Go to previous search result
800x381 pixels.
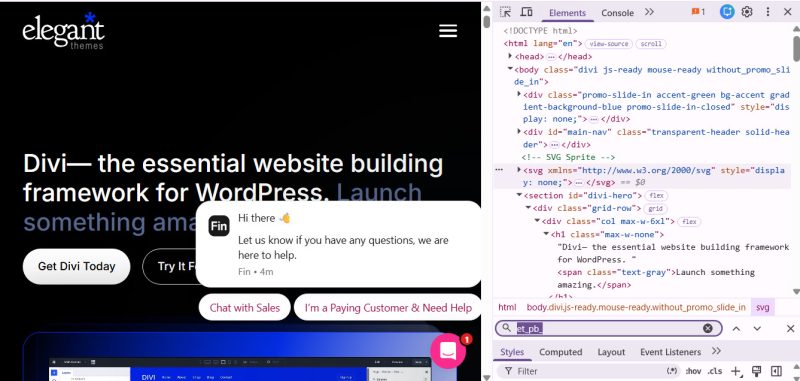point(736,329)
